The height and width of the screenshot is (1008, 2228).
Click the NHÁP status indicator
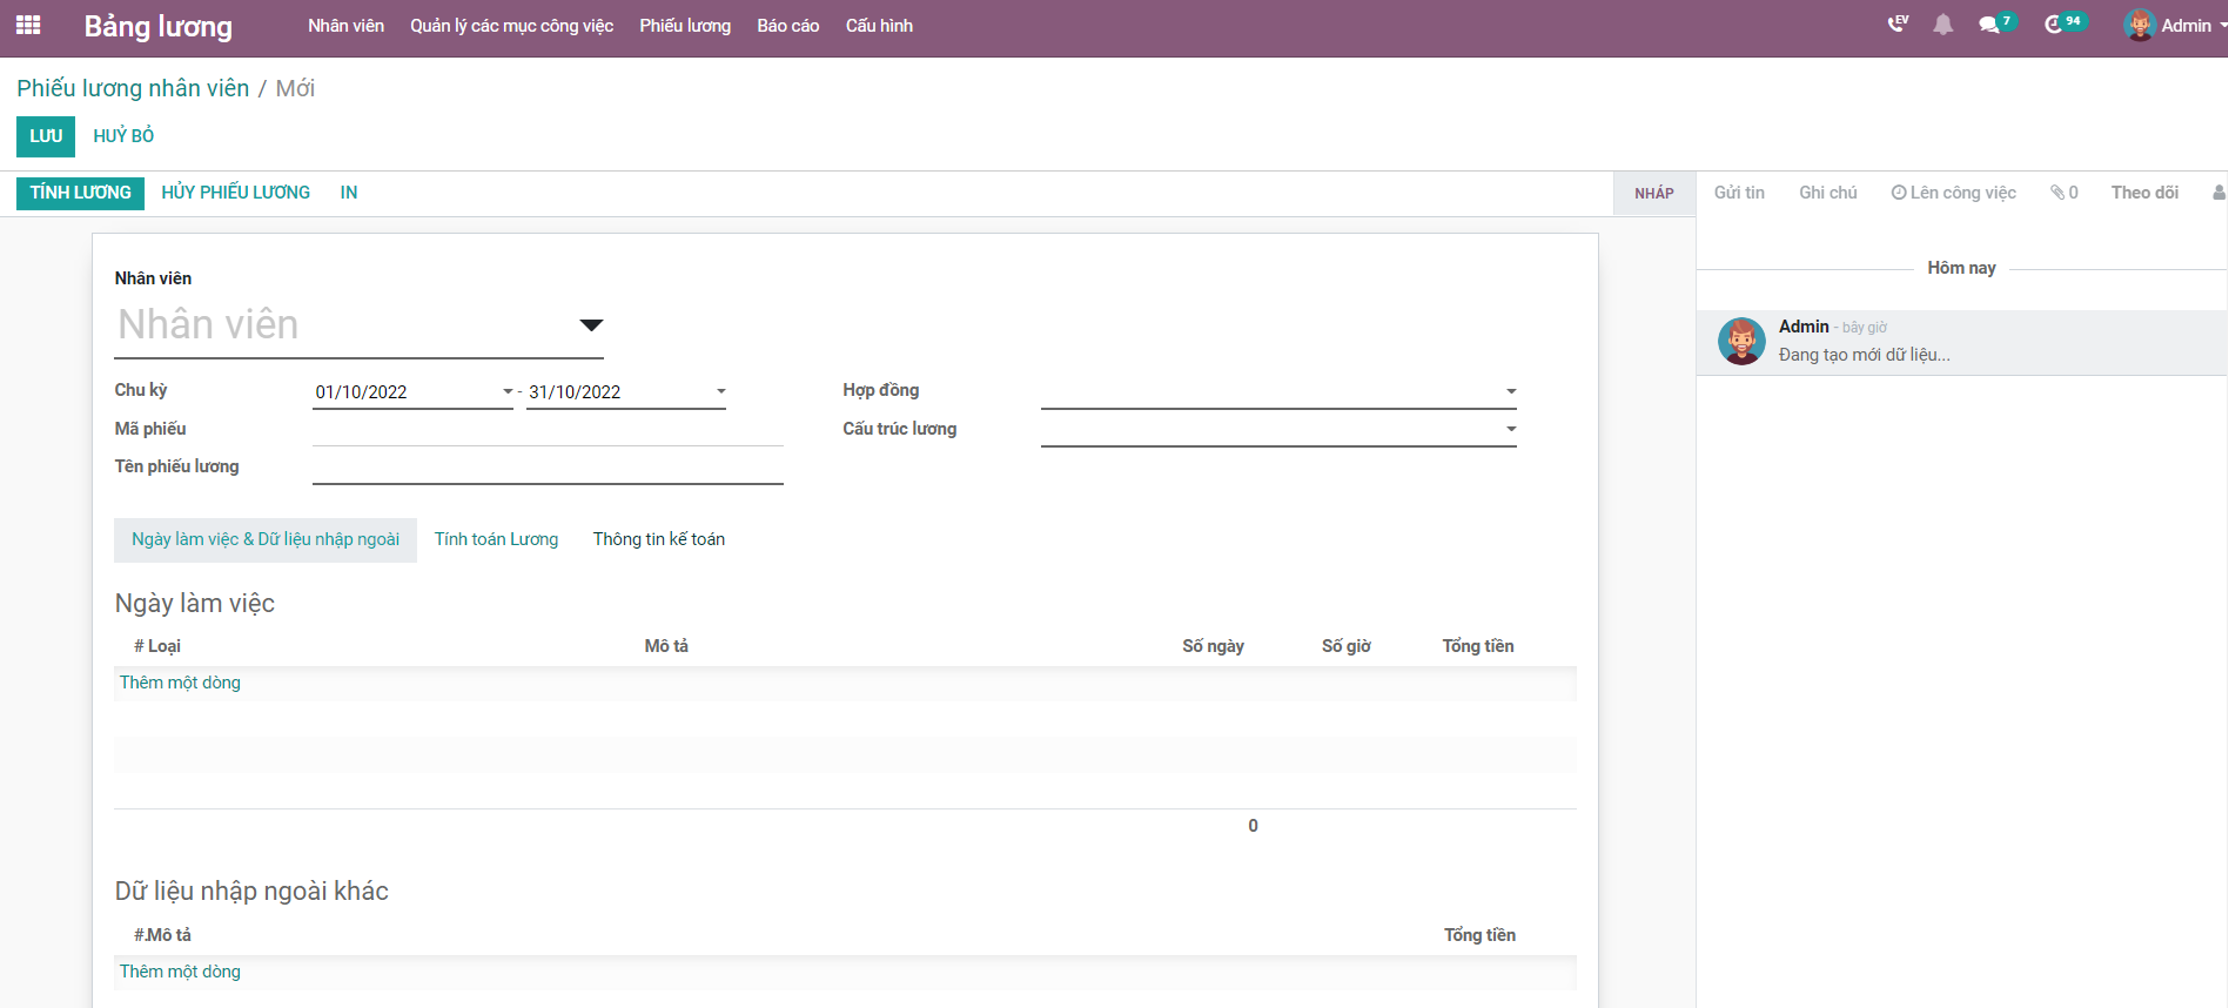[1654, 193]
